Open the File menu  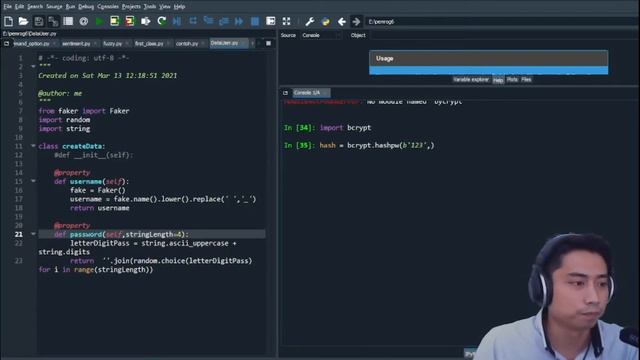[7, 7]
